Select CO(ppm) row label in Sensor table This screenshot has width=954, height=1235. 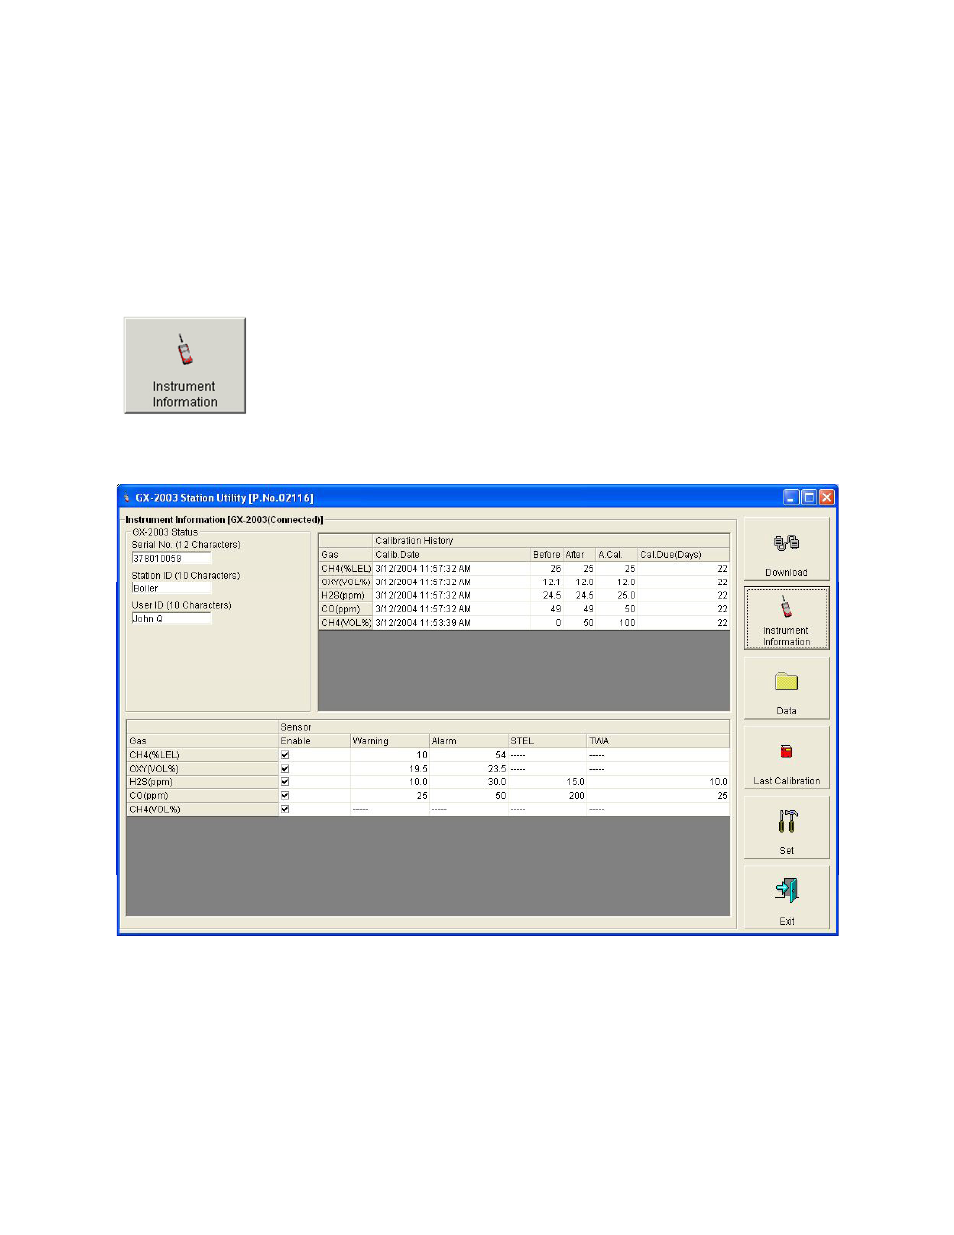coord(202,796)
